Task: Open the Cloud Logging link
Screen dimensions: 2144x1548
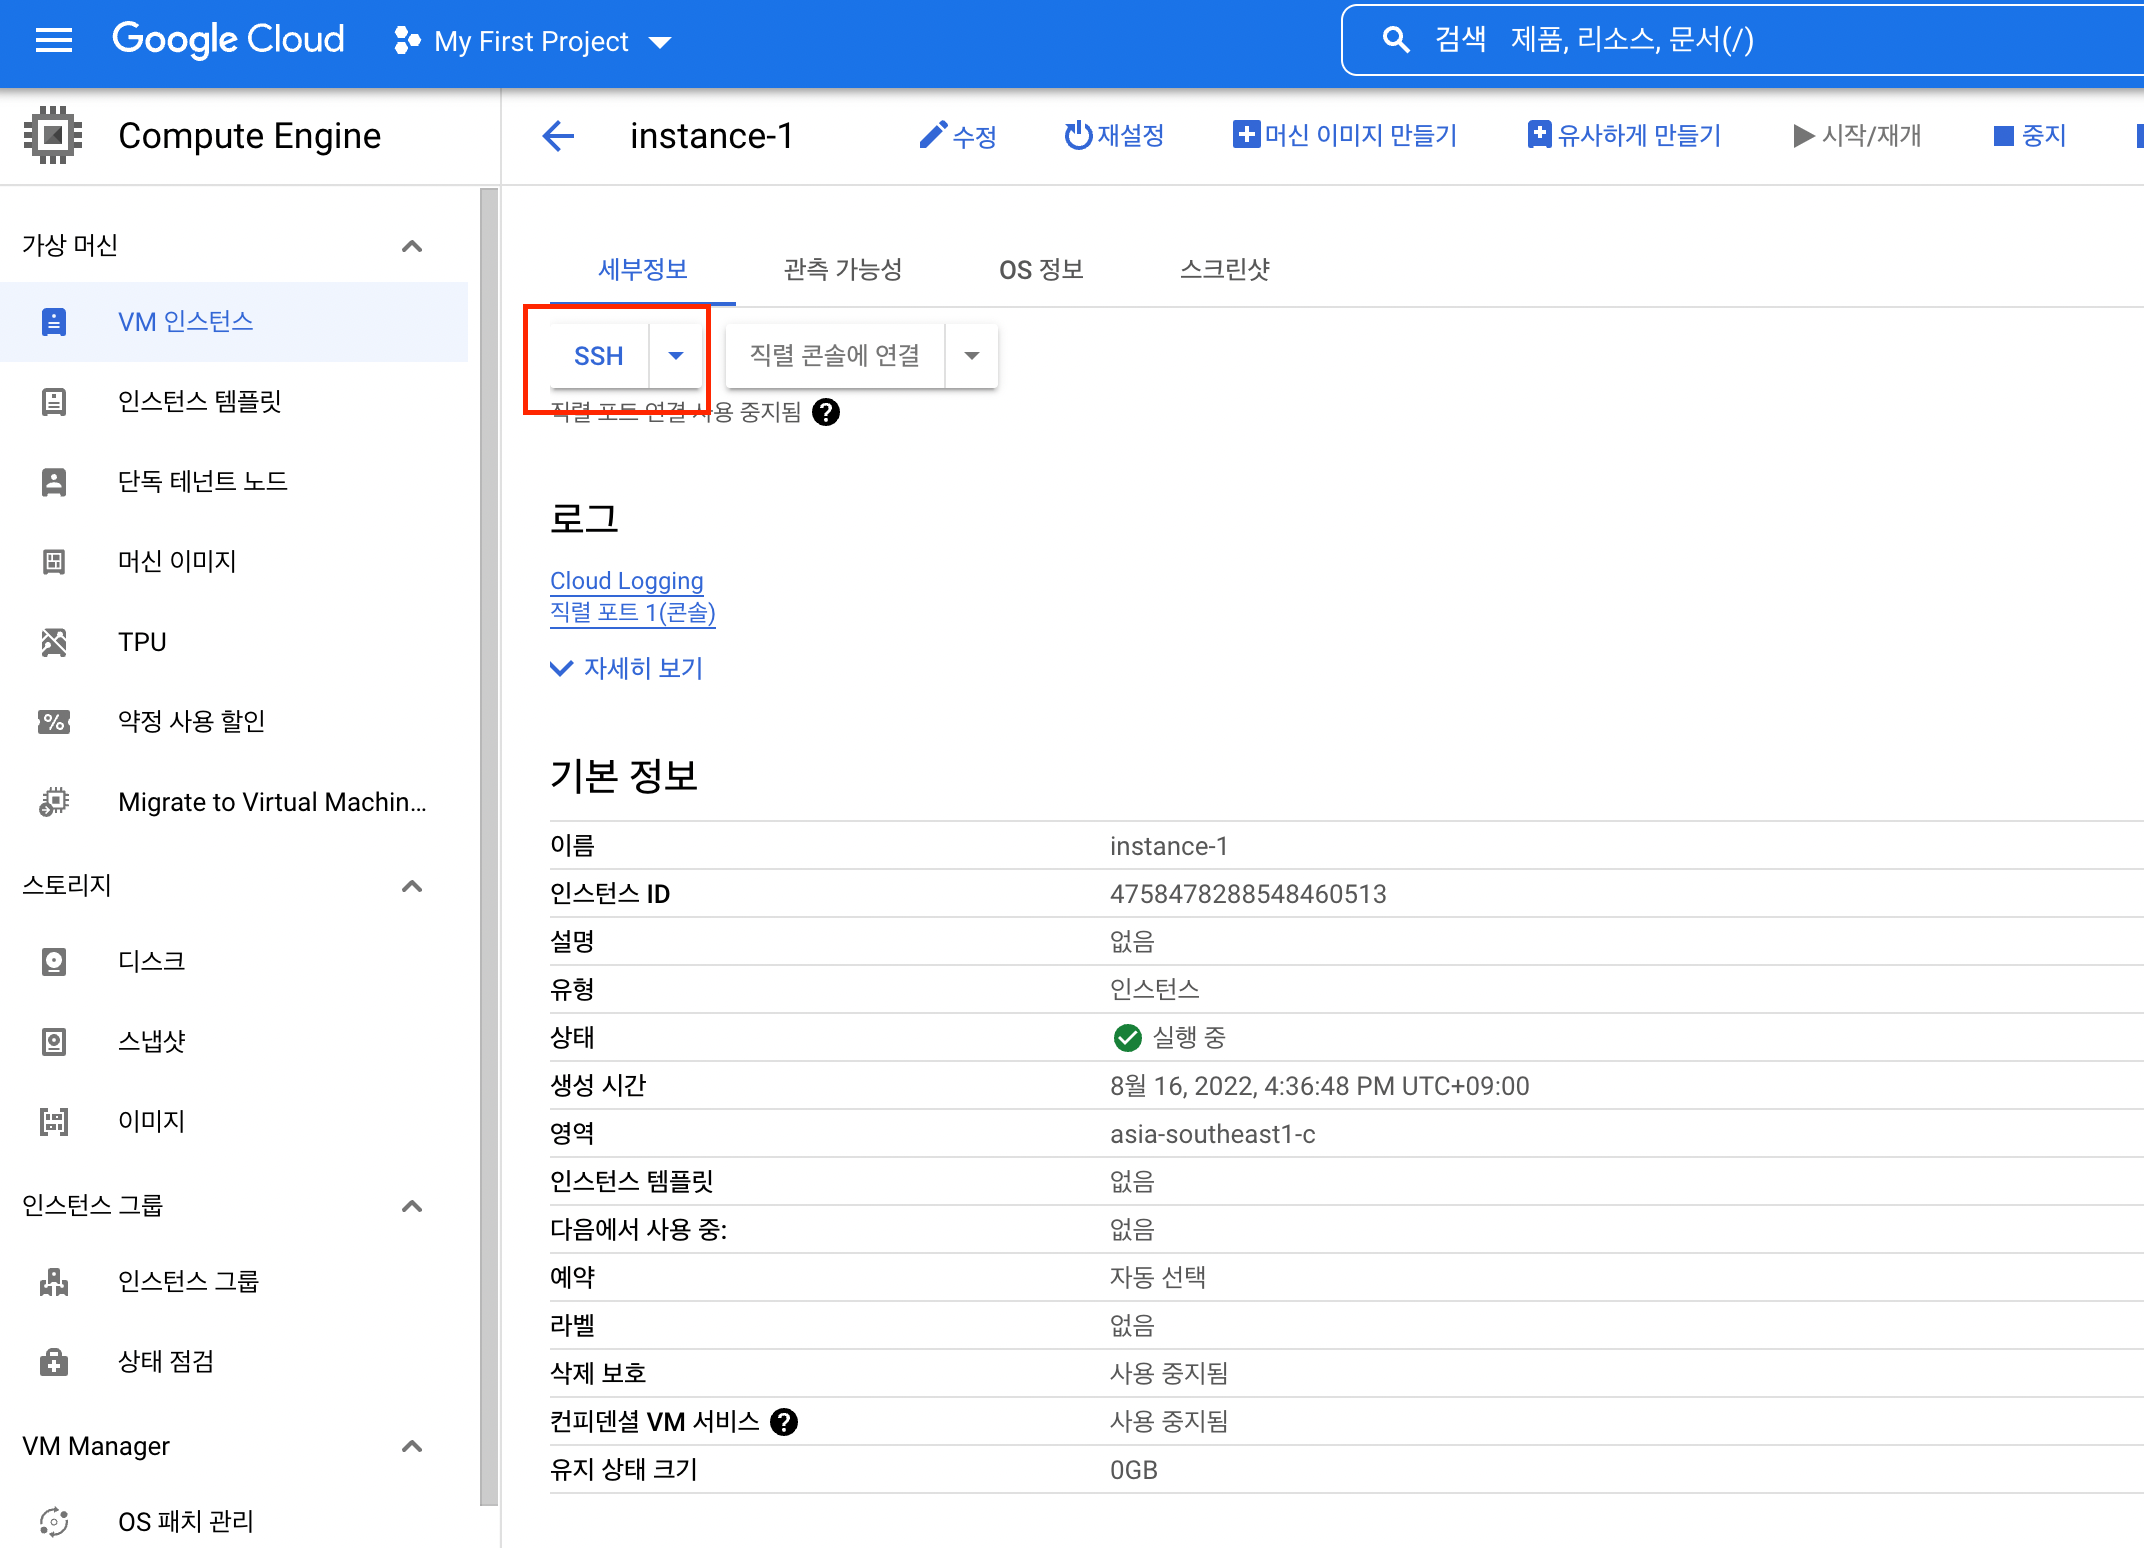Action: [x=627, y=581]
